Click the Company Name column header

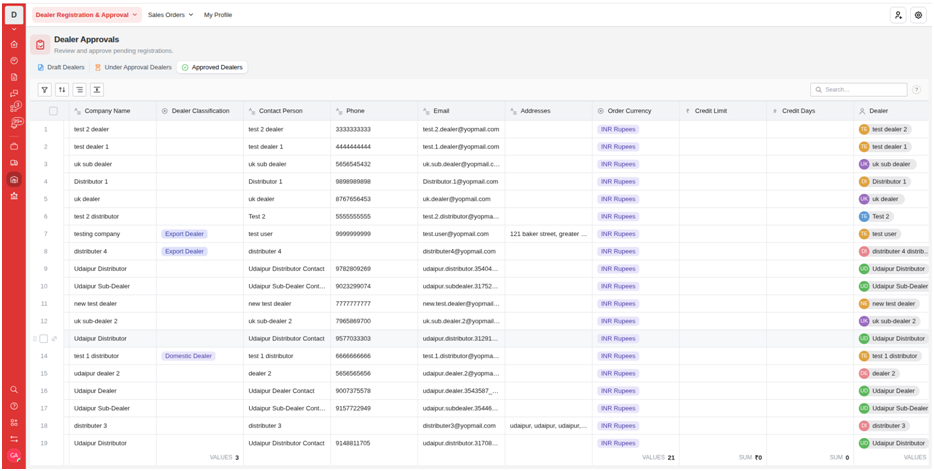tap(113, 111)
